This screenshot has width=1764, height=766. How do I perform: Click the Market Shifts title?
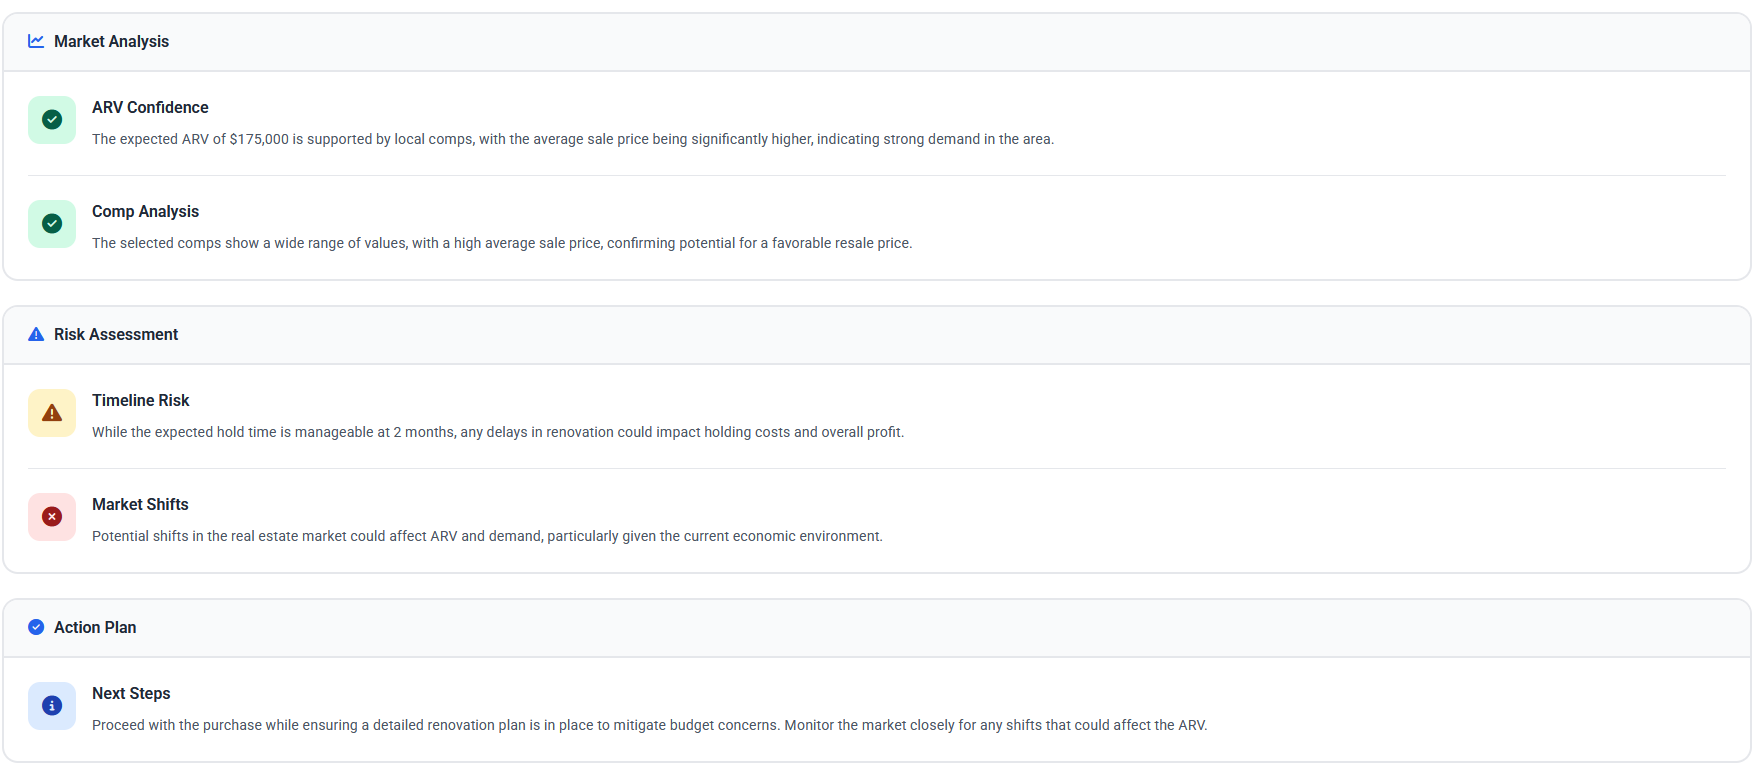click(140, 504)
